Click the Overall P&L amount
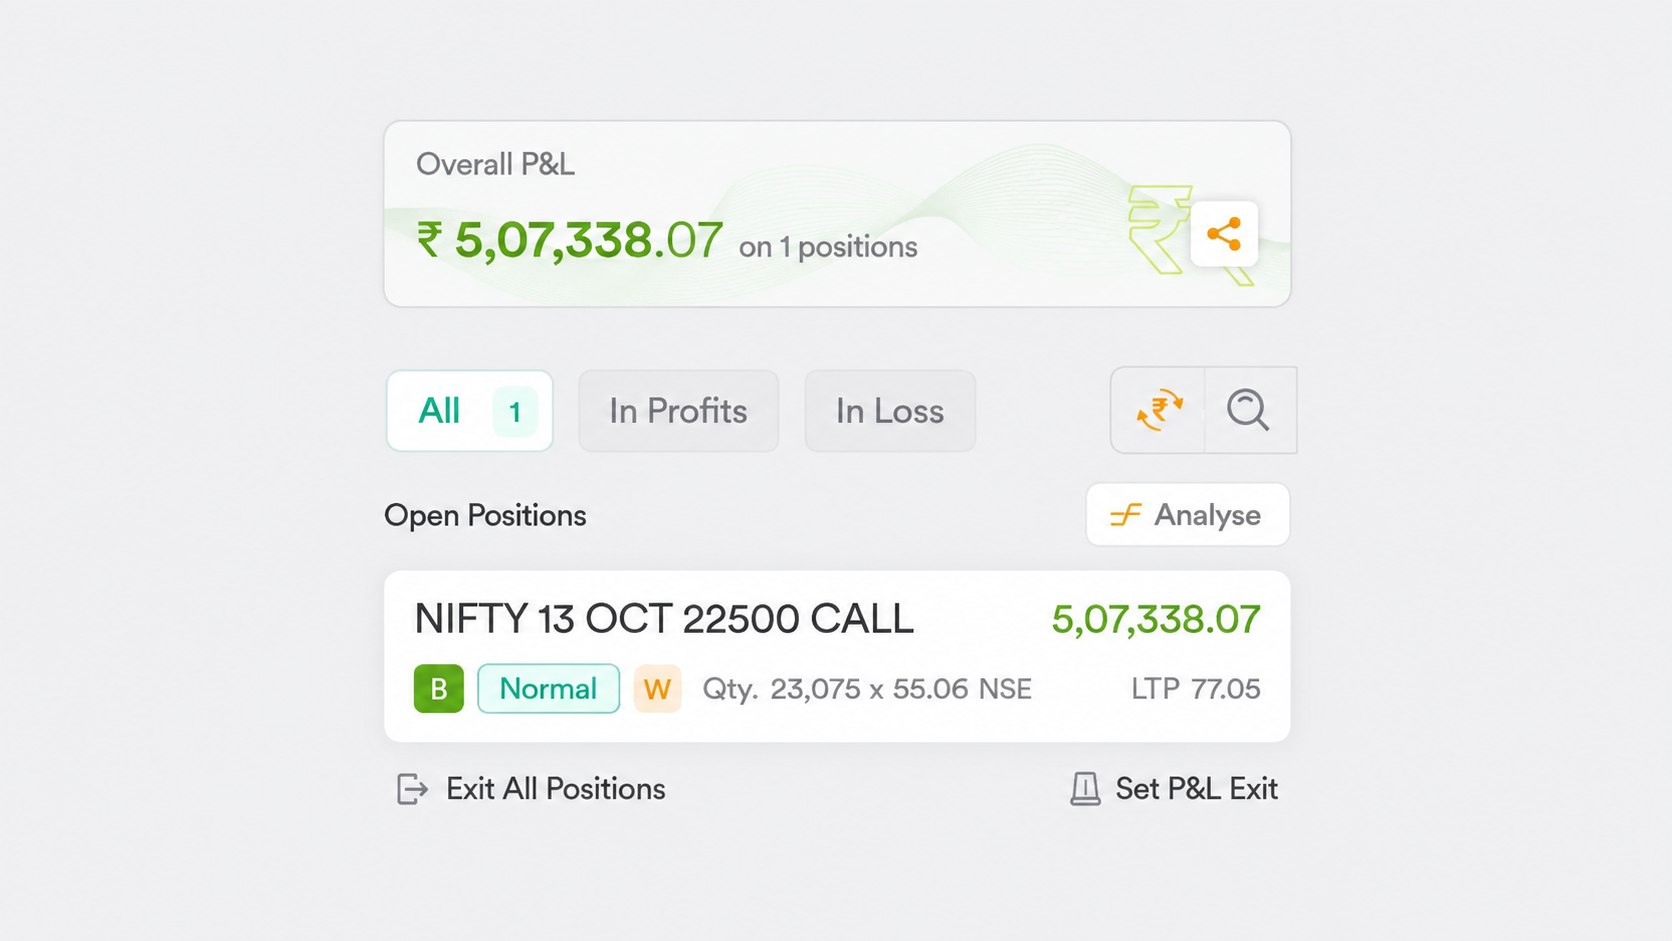The image size is (1672, 941). (x=569, y=241)
